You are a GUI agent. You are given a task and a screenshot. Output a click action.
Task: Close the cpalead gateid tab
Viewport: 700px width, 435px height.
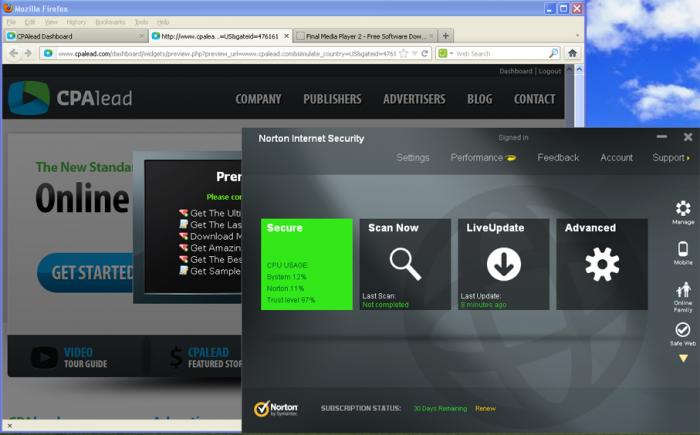(x=287, y=36)
